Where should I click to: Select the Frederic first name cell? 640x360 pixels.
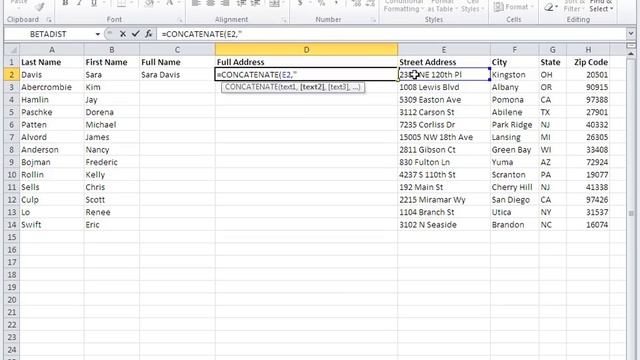coord(112,162)
